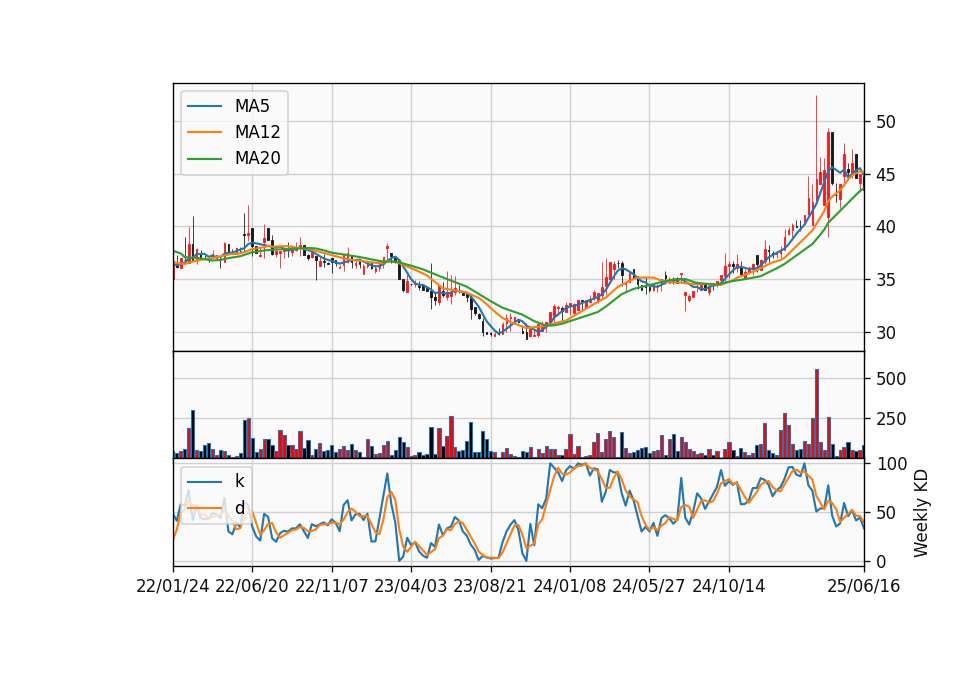Click the d legend label in KD panel
The height and width of the screenshot is (690, 960).
point(239,508)
